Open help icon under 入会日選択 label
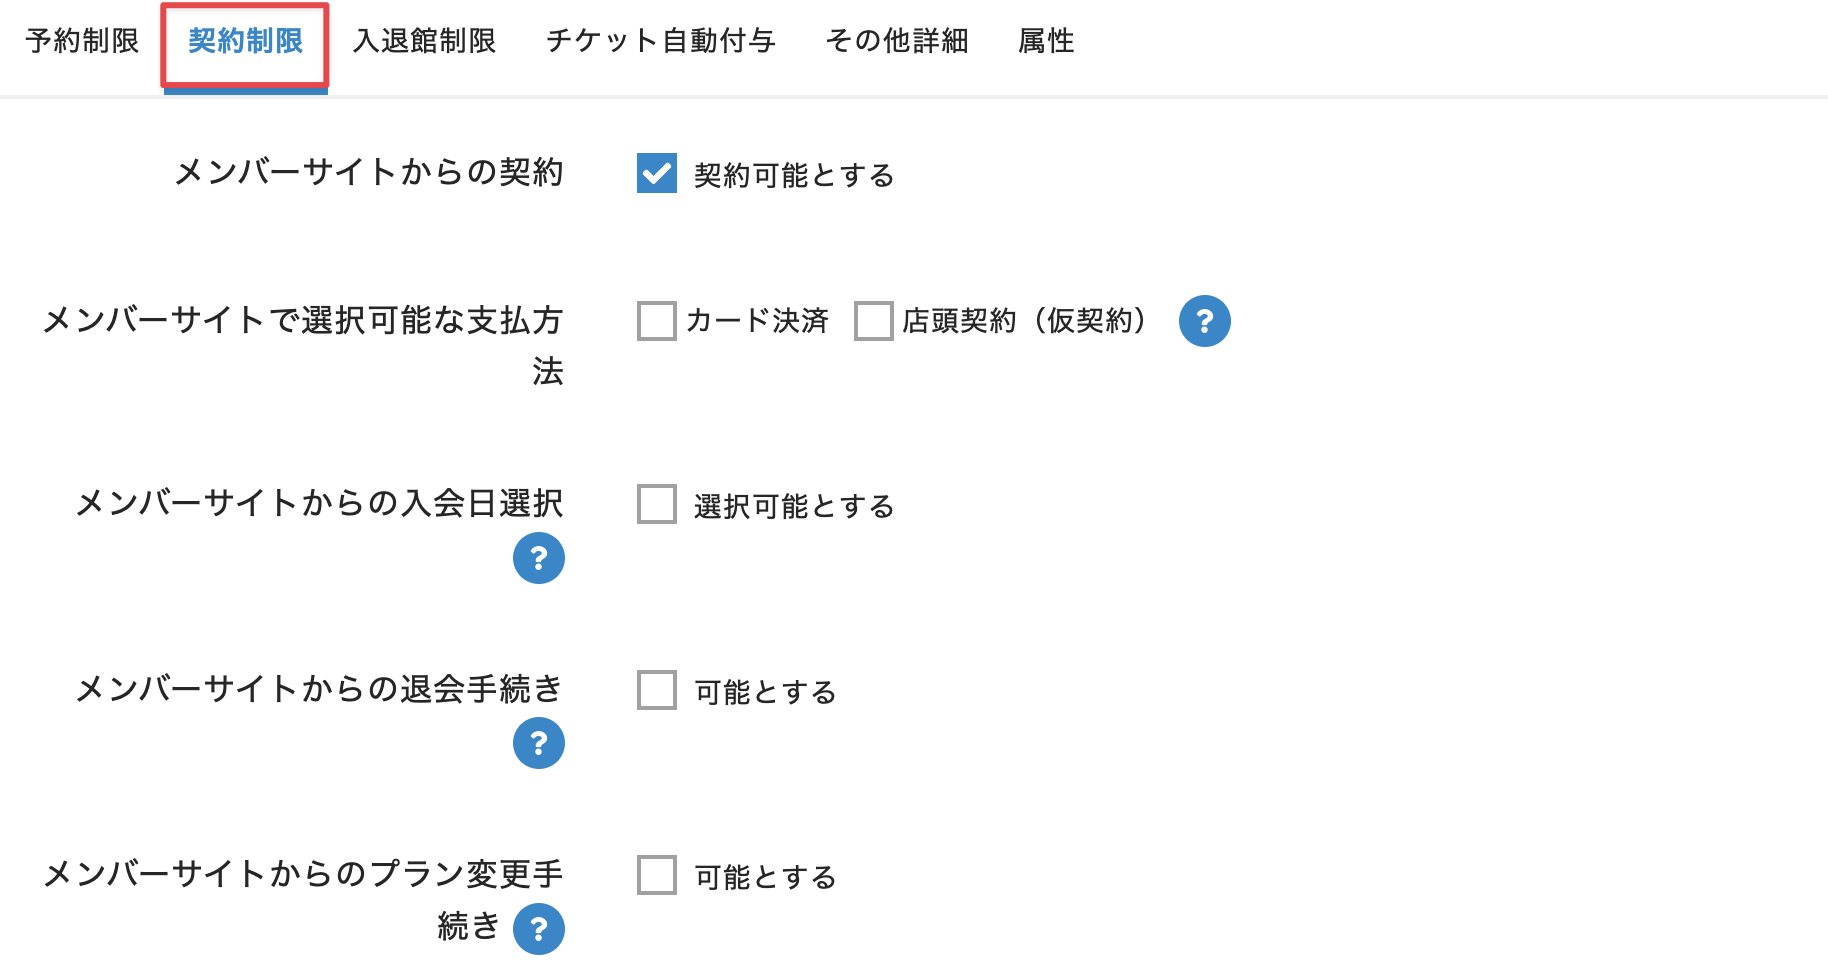 pos(539,558)
